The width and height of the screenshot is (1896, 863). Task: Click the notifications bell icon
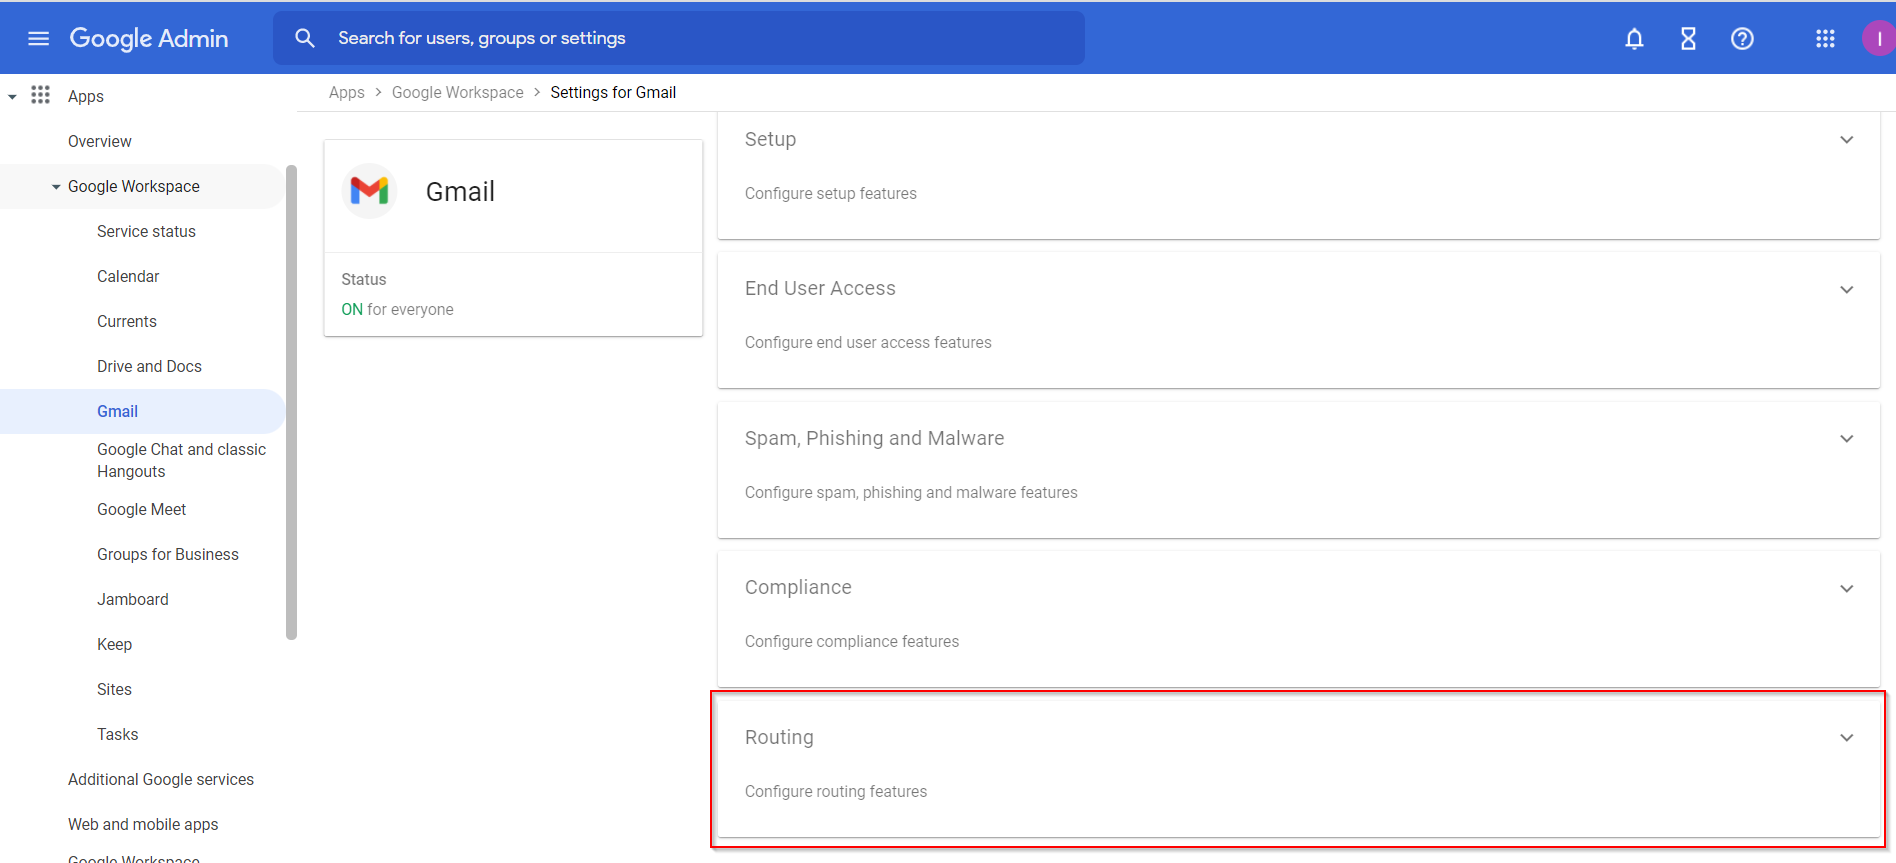click(x=1634, y=39)
